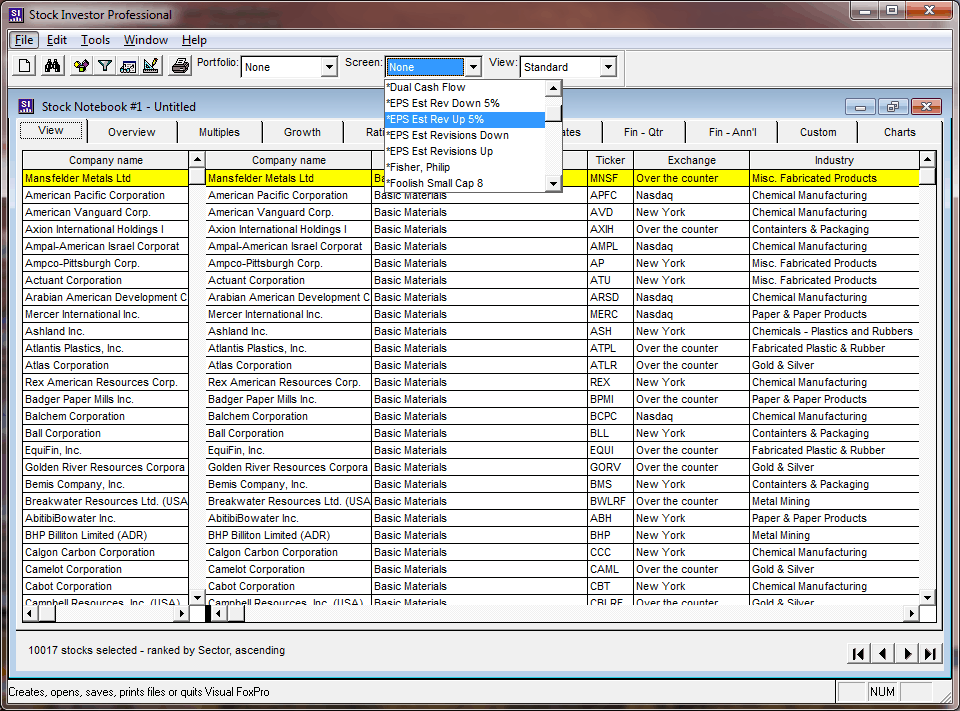The image size is (960, 711).
Task: Go to previous record arrow
Action: [882, 653]
